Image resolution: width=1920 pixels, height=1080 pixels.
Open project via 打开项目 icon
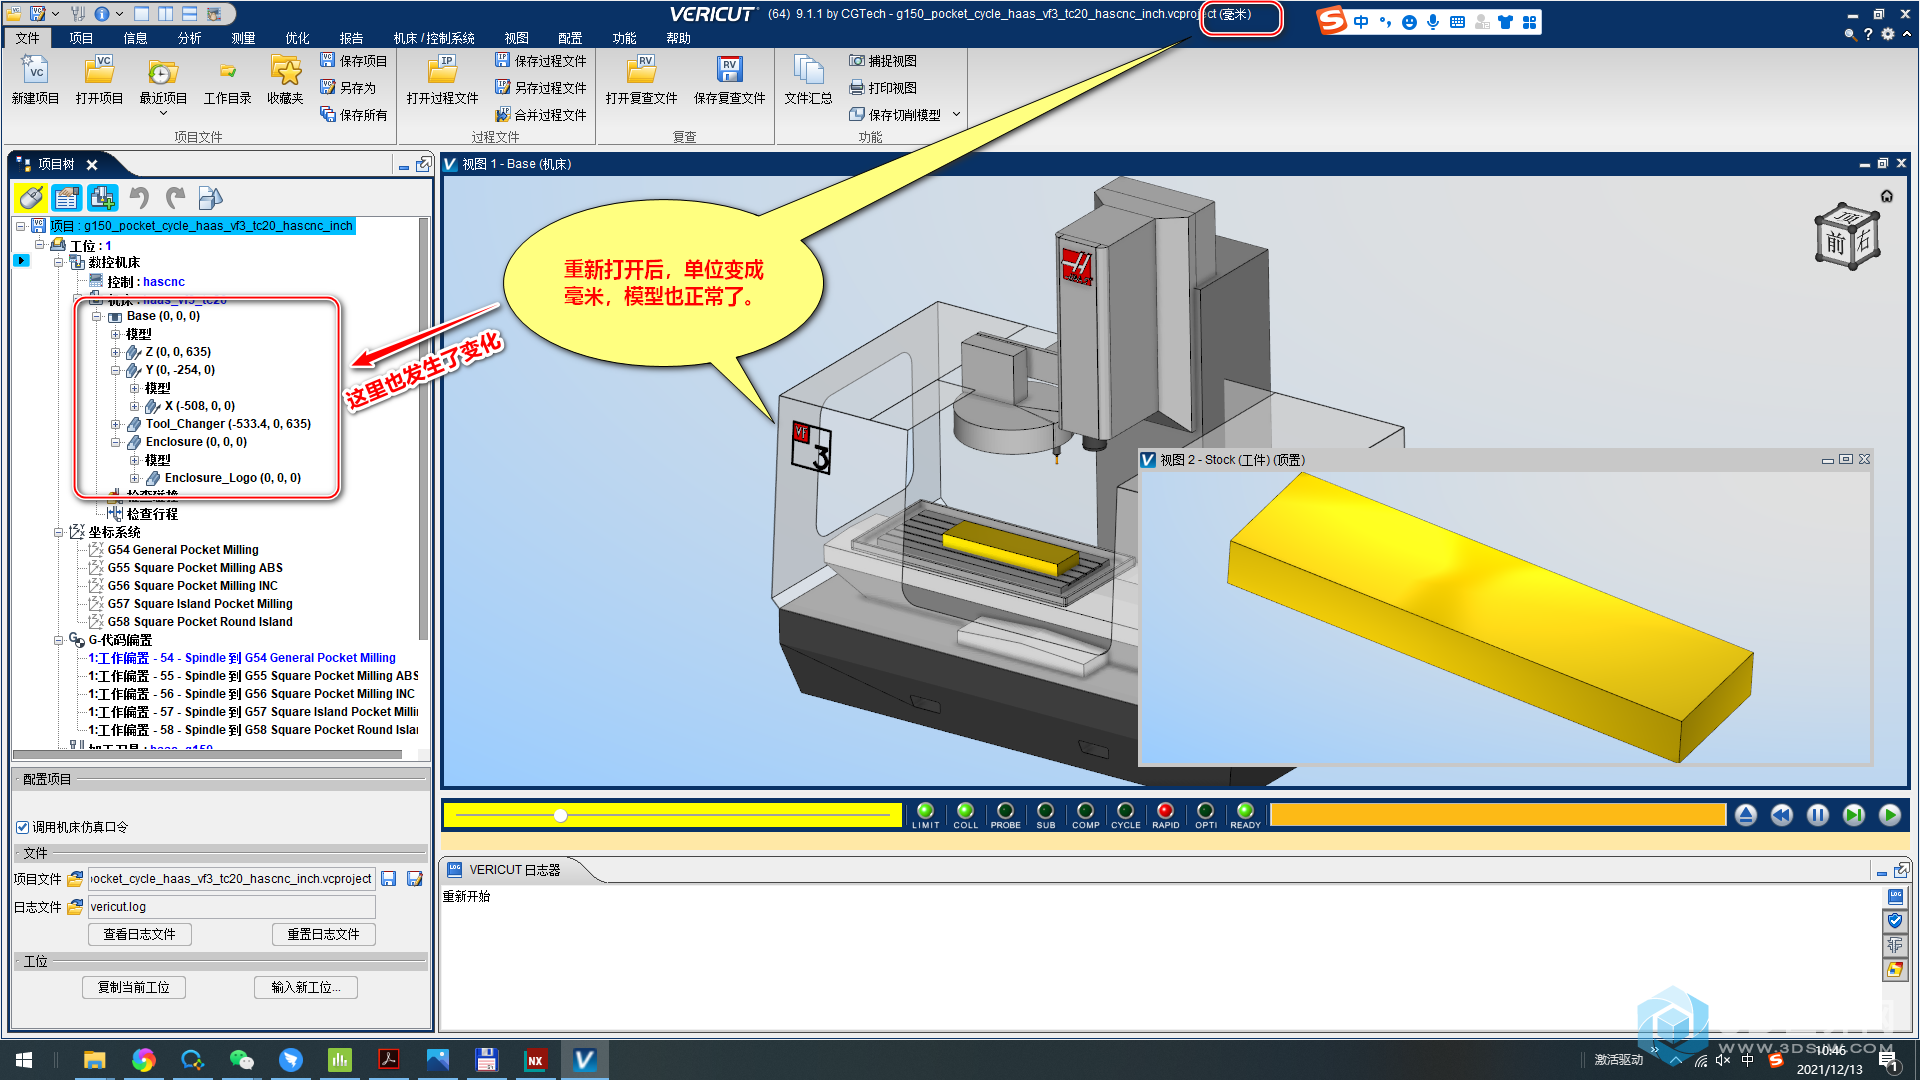tap(99, 79)
